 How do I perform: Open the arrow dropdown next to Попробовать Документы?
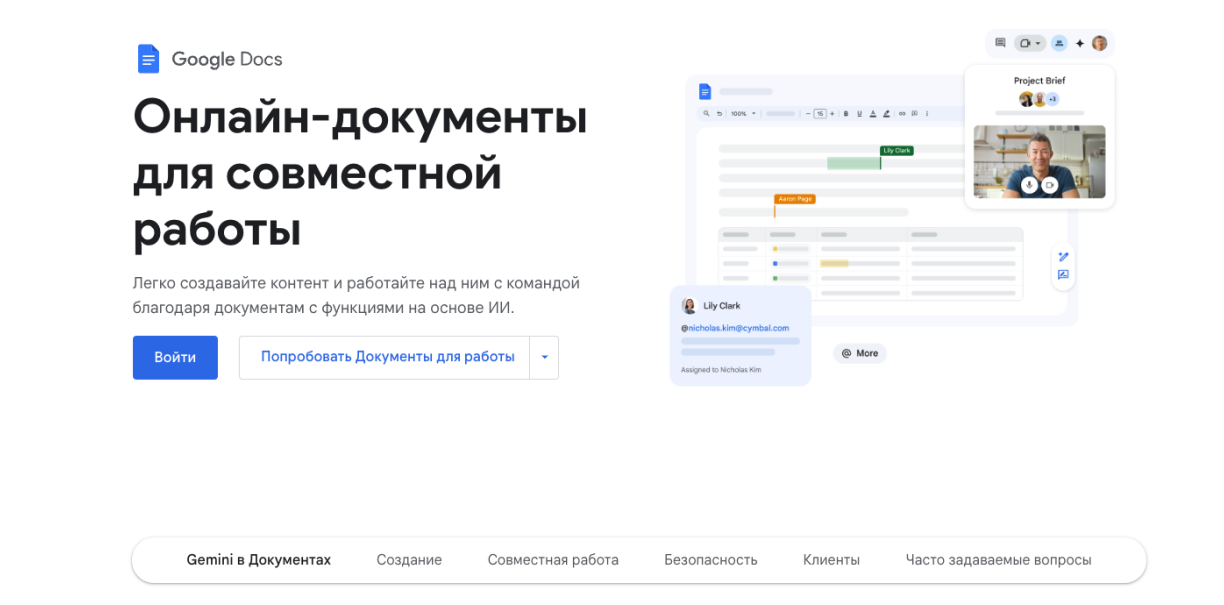click(544, 357)
